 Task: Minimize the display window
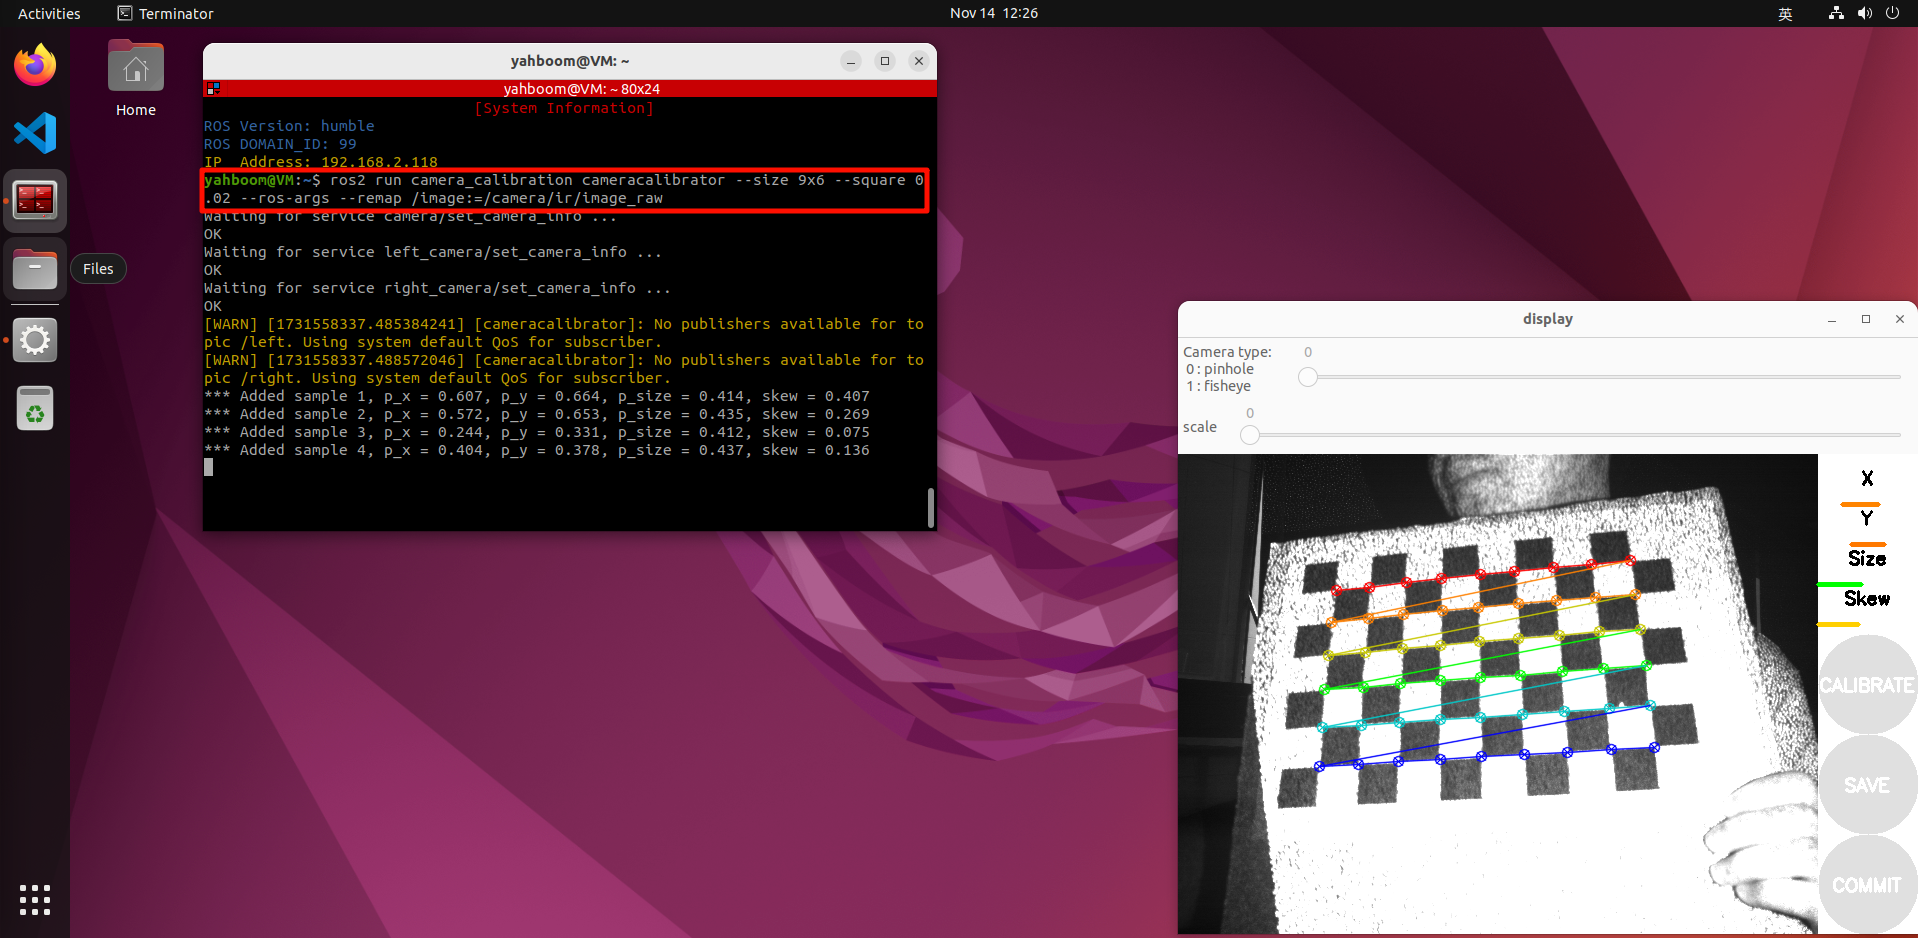pyautogui.click(x=1832, y=319)
